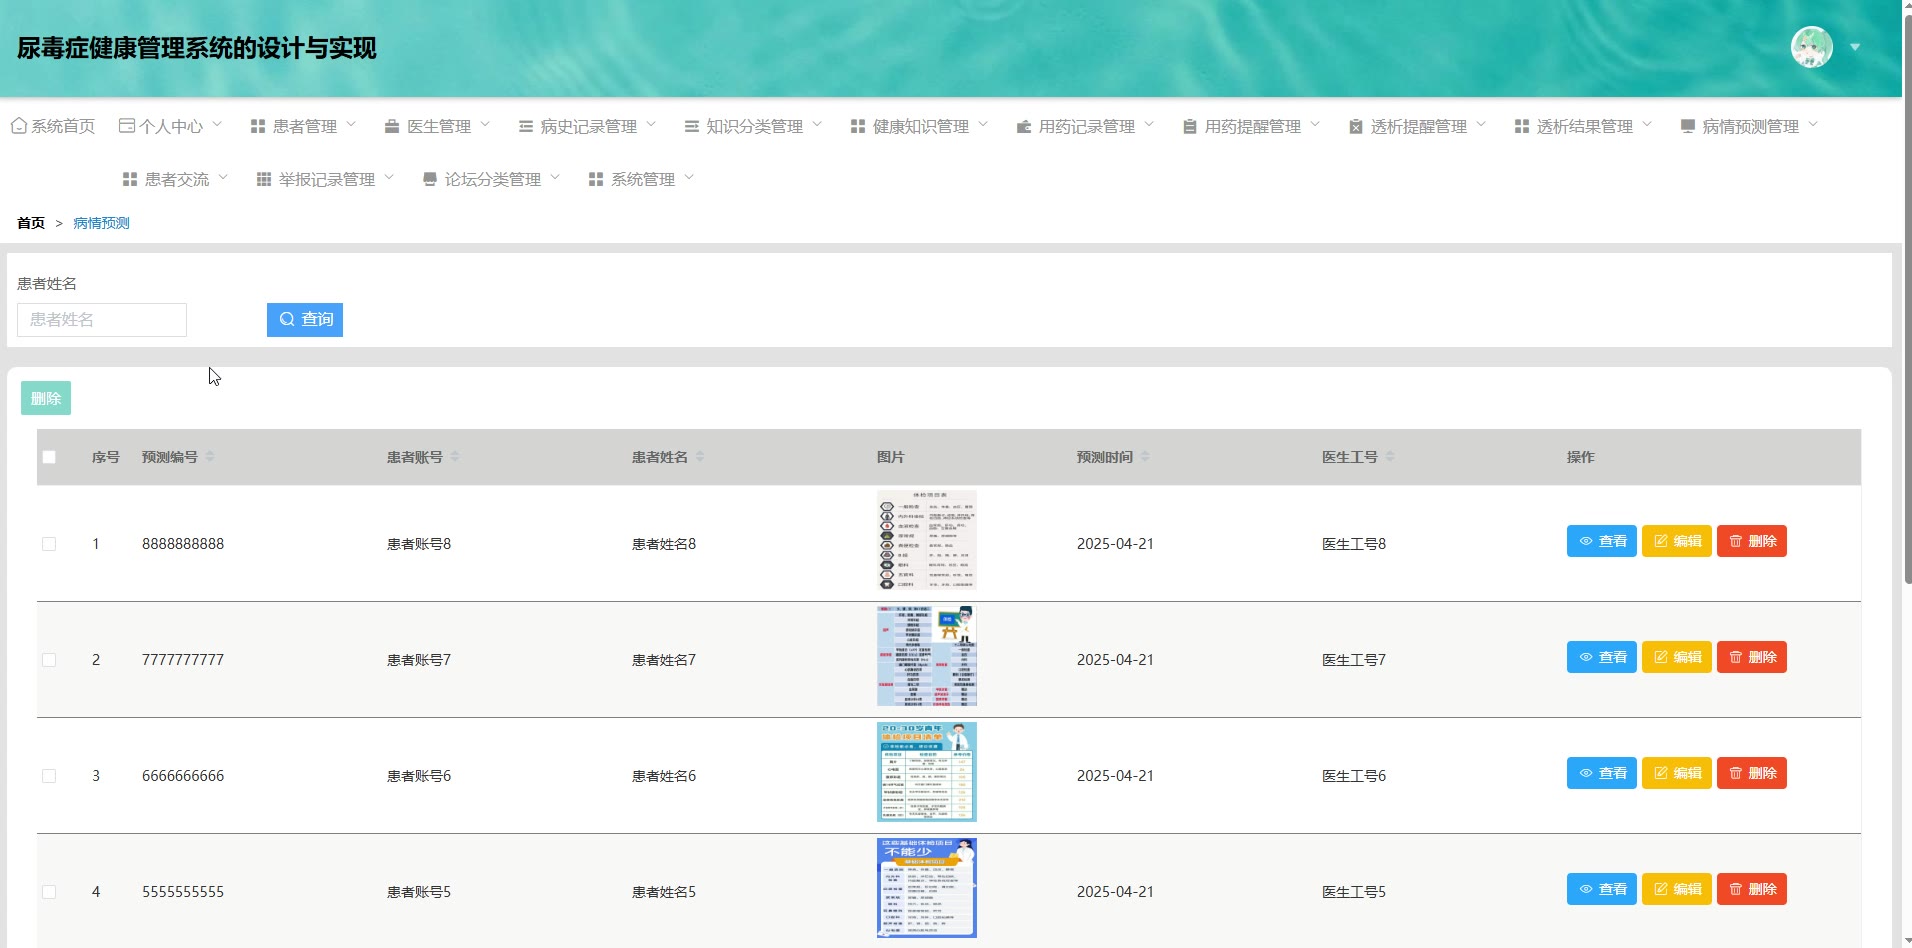
Task: Click the 患者姓名 search input field
Action: point(102,320)
